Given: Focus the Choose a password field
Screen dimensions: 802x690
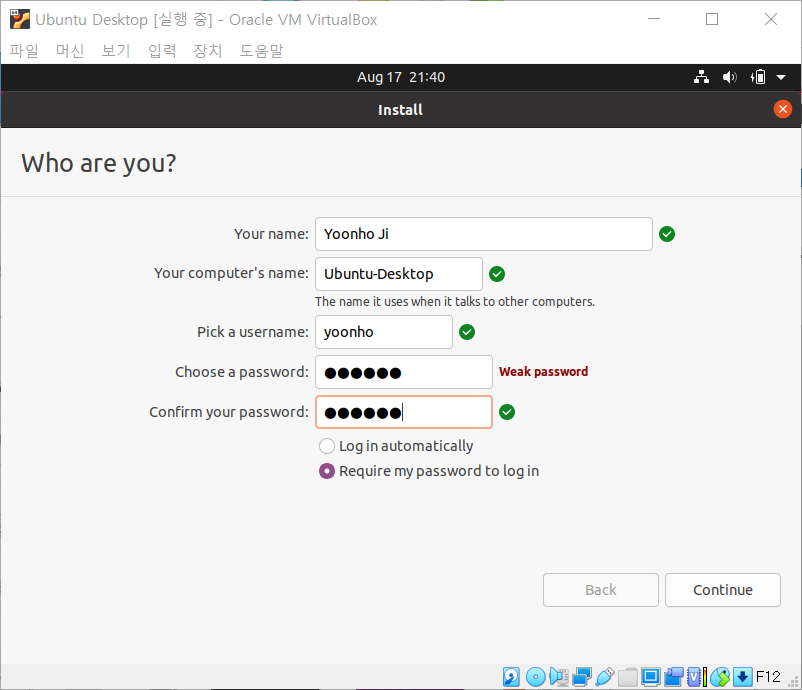Looking at the screenshot, I should 404,372.
